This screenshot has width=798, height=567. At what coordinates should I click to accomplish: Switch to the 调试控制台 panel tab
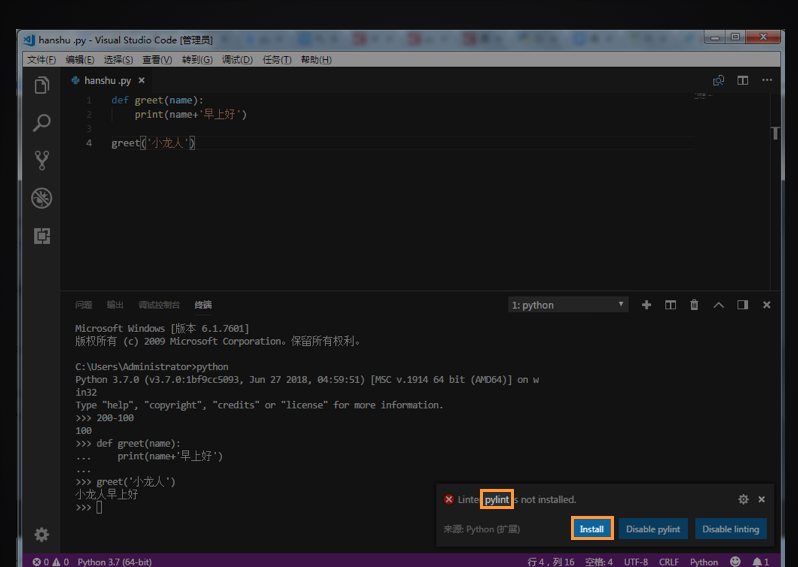[x=159, y=305]
